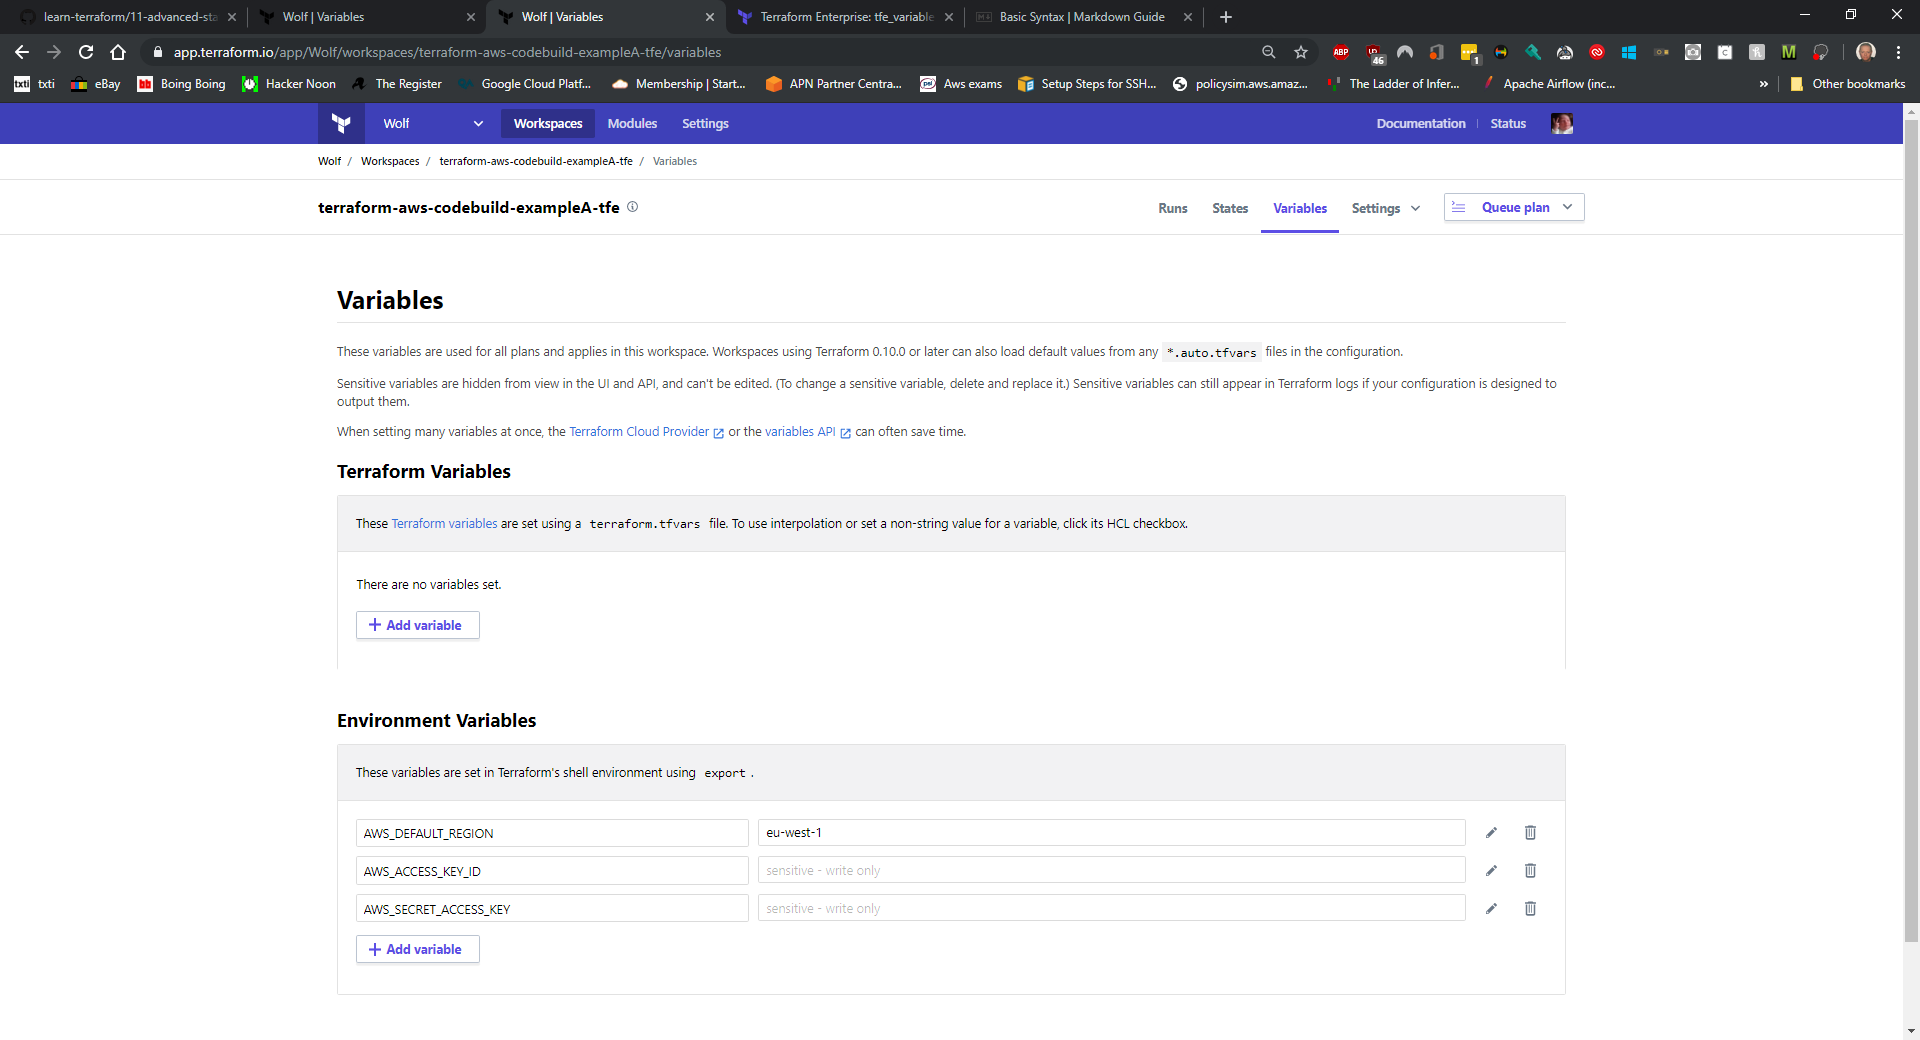Open the Terraform variables documentation link

(444, 523)
